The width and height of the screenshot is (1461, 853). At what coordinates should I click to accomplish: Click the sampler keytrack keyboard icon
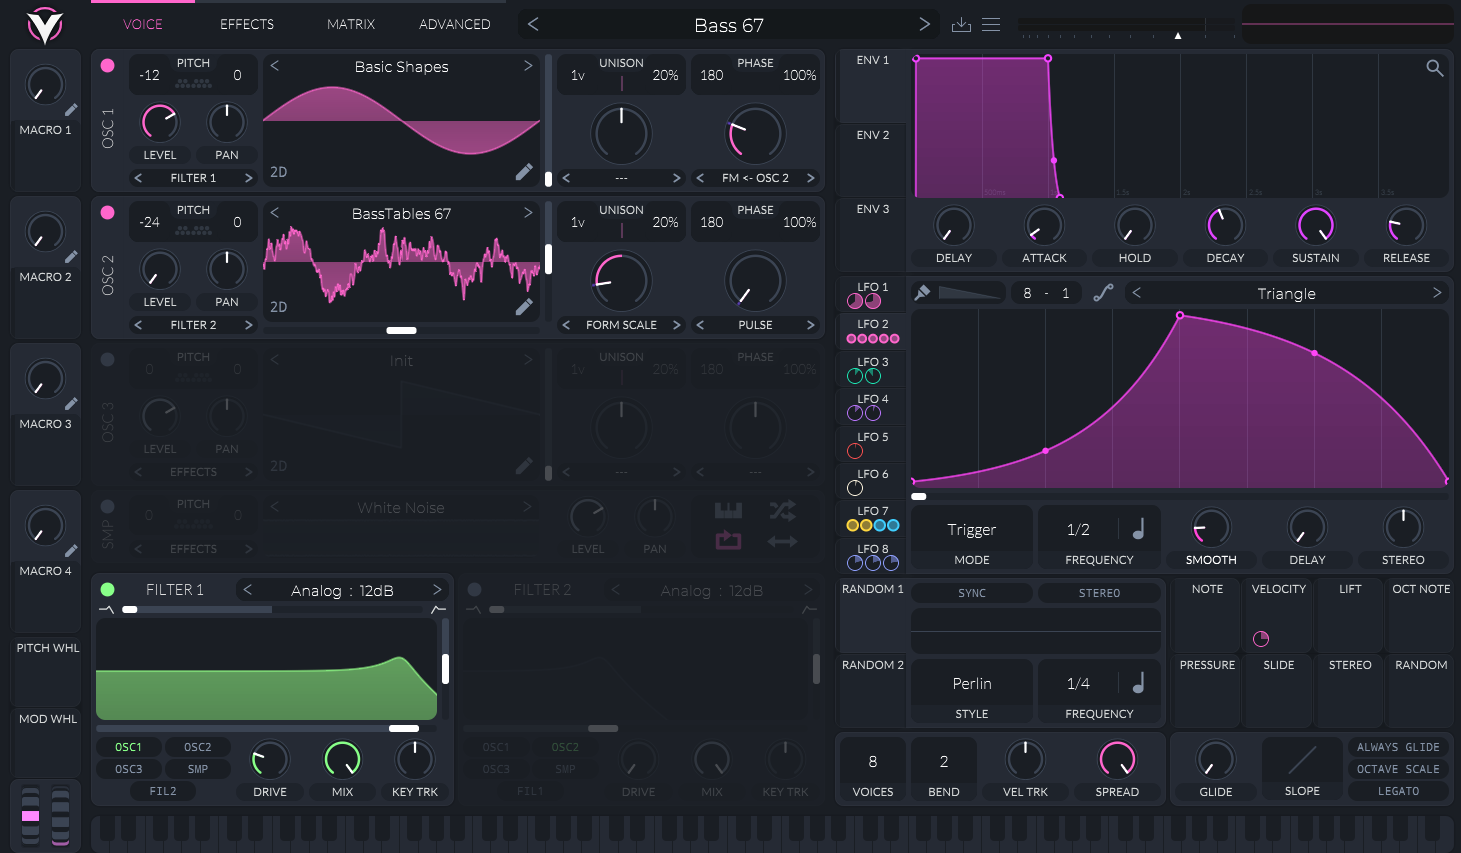(728, 511)
